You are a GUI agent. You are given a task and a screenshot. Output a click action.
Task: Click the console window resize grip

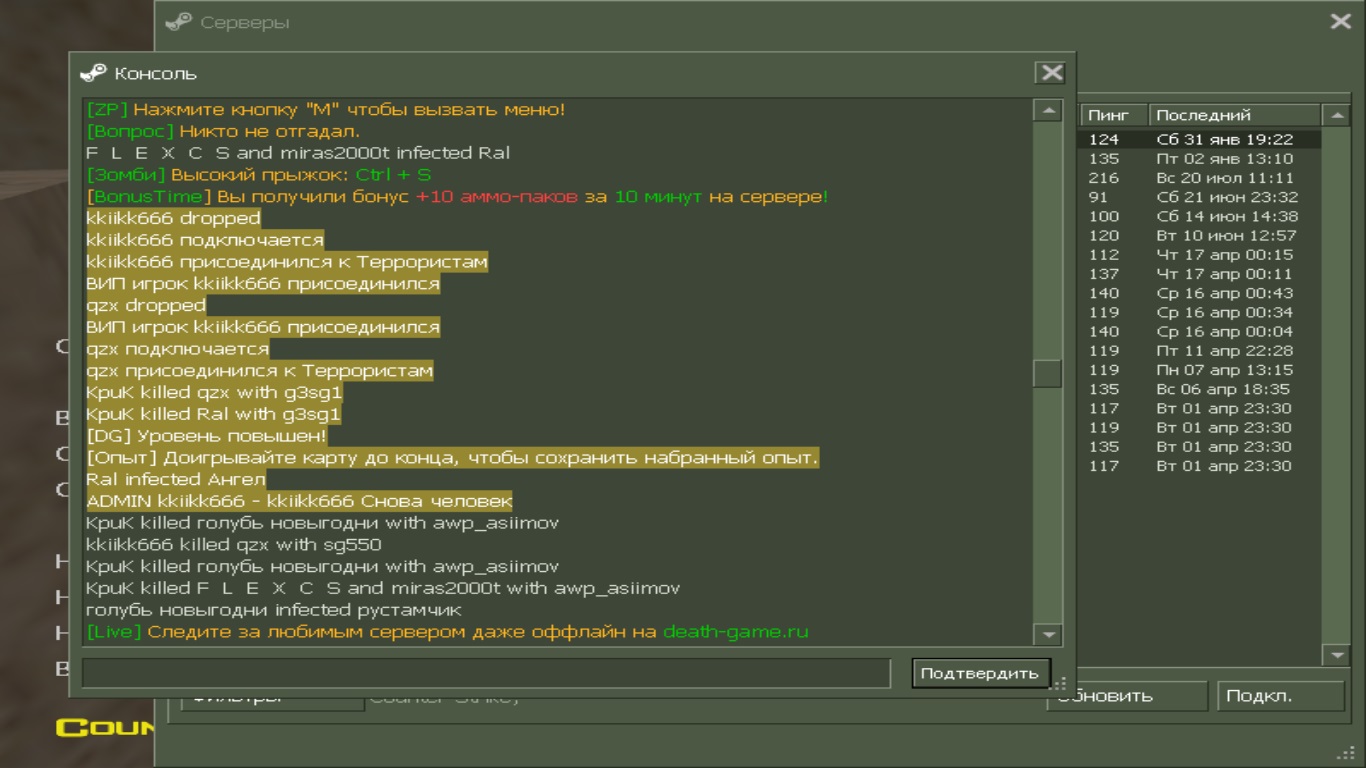1062,683
